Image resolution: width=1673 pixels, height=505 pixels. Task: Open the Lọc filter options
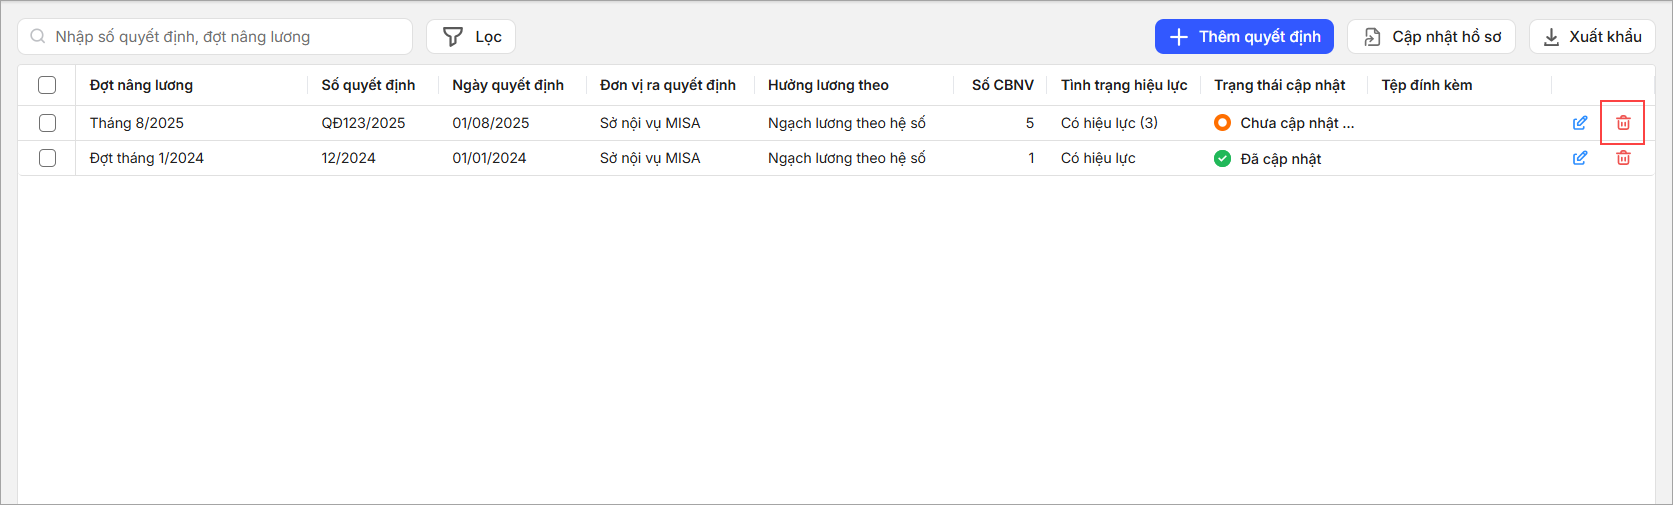tap(471, 37)
